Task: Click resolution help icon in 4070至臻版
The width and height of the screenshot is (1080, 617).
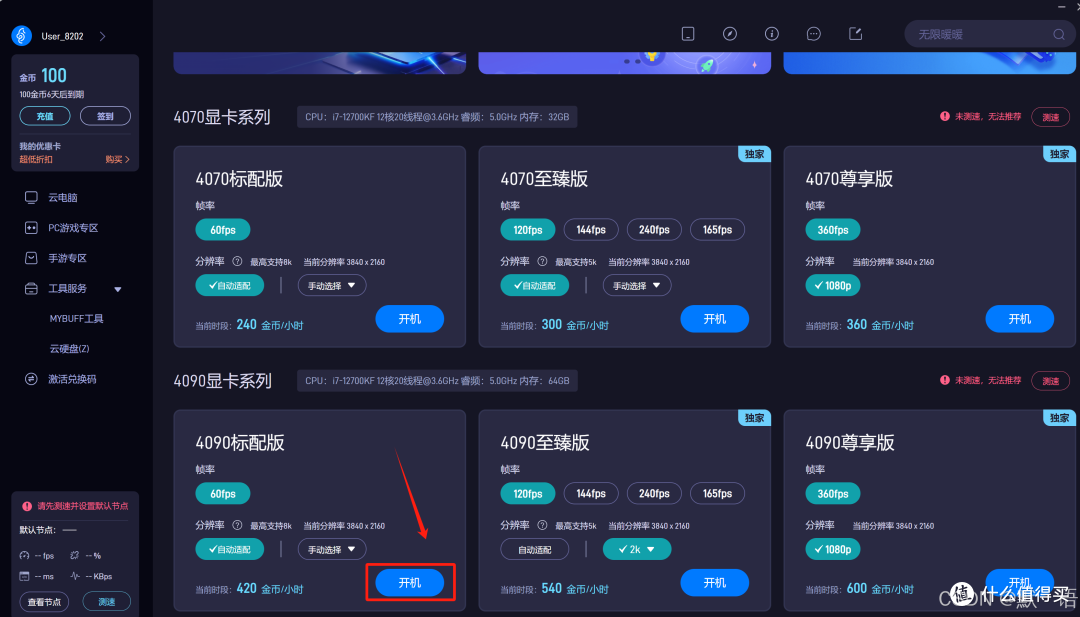Action: click(542, 262)
